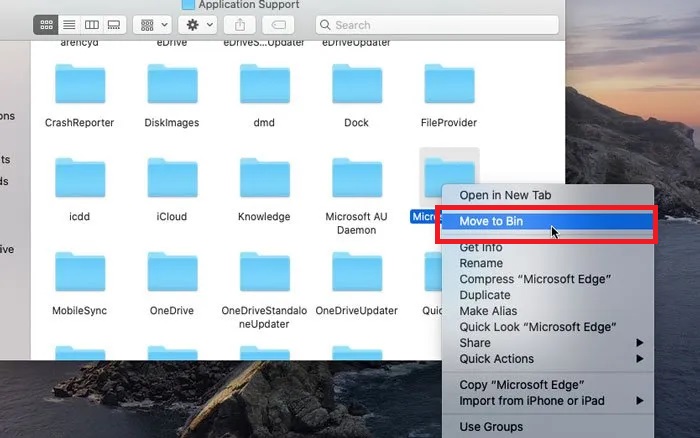This screenshot has width=700, height=438.
Task: Choose Duplicate from context menu
Action: click(548, 296)
